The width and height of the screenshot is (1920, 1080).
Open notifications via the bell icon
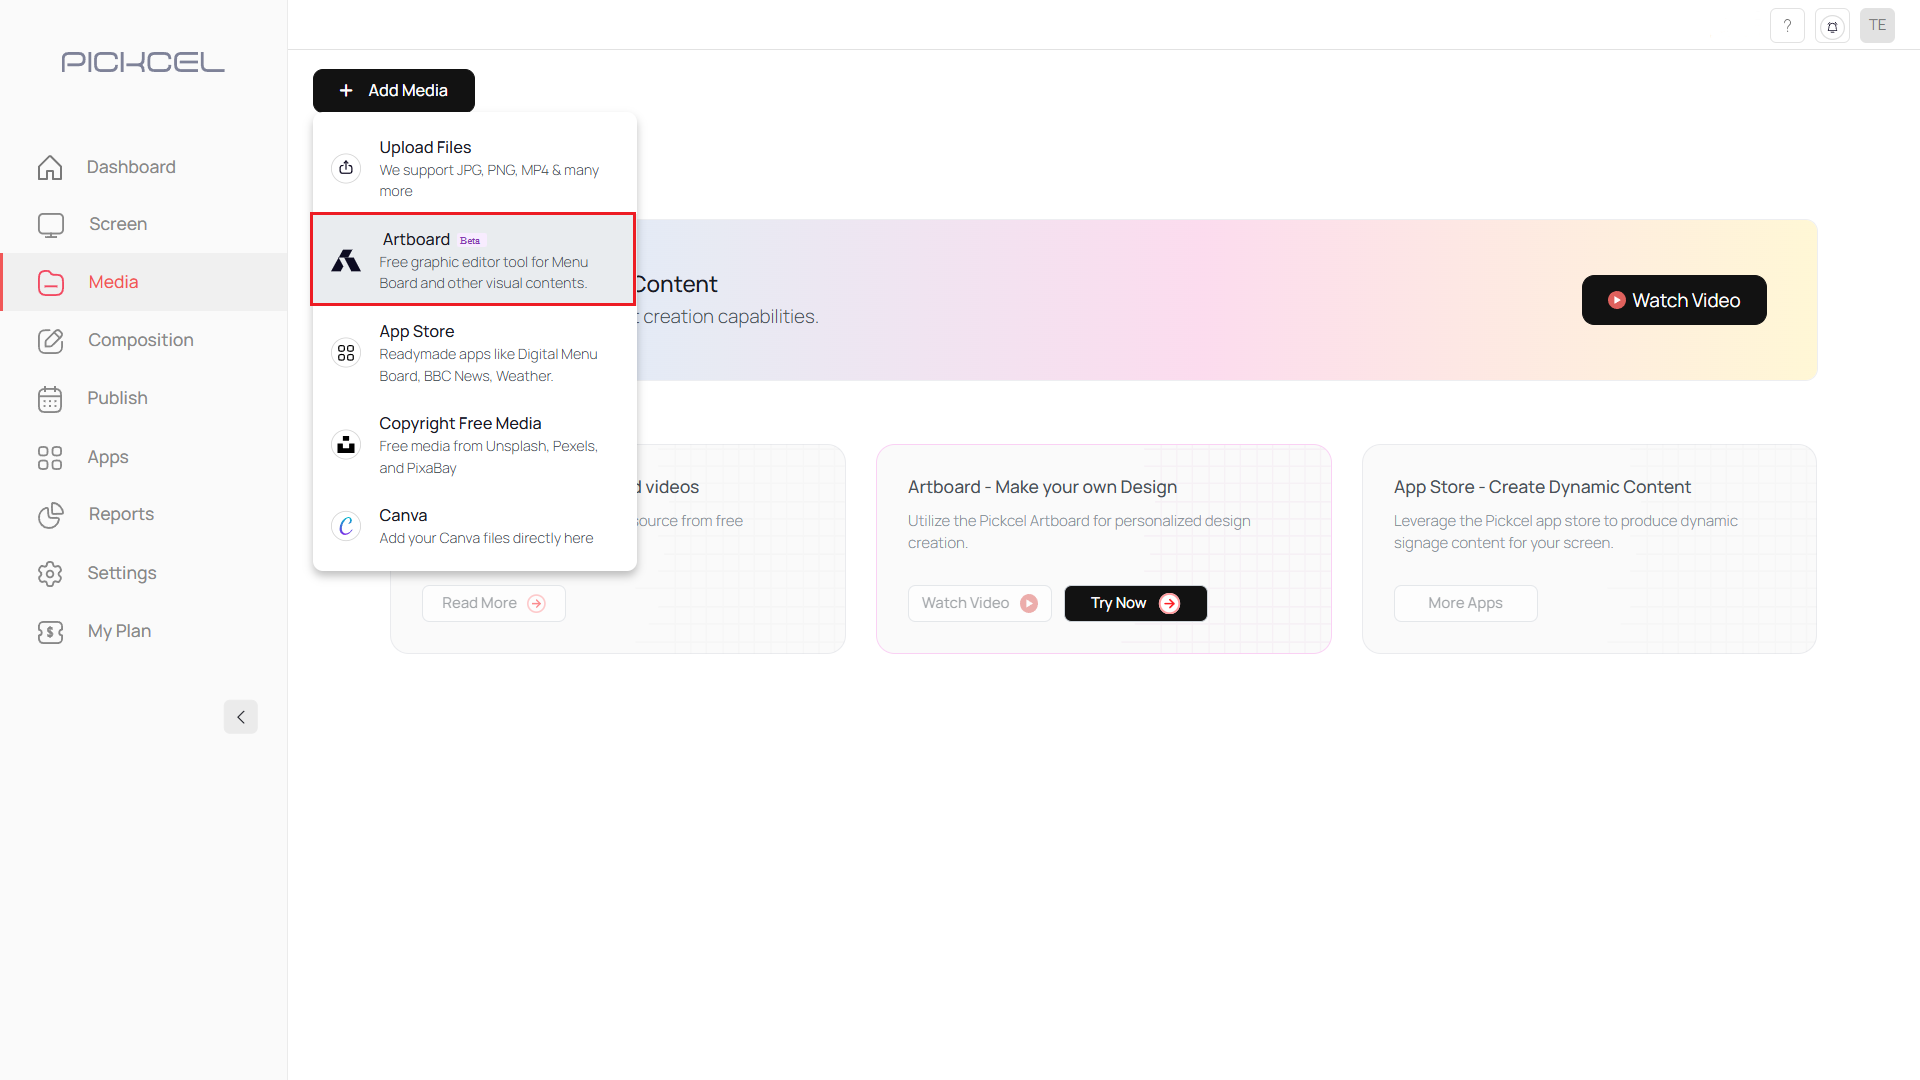click(1832, 25)
